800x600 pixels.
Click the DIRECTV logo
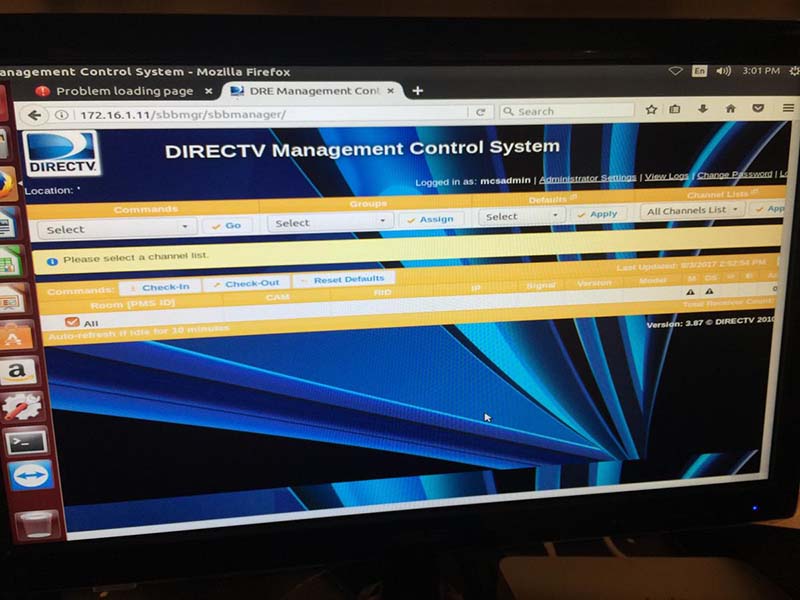pyautogui.click(x=62, y=152)
